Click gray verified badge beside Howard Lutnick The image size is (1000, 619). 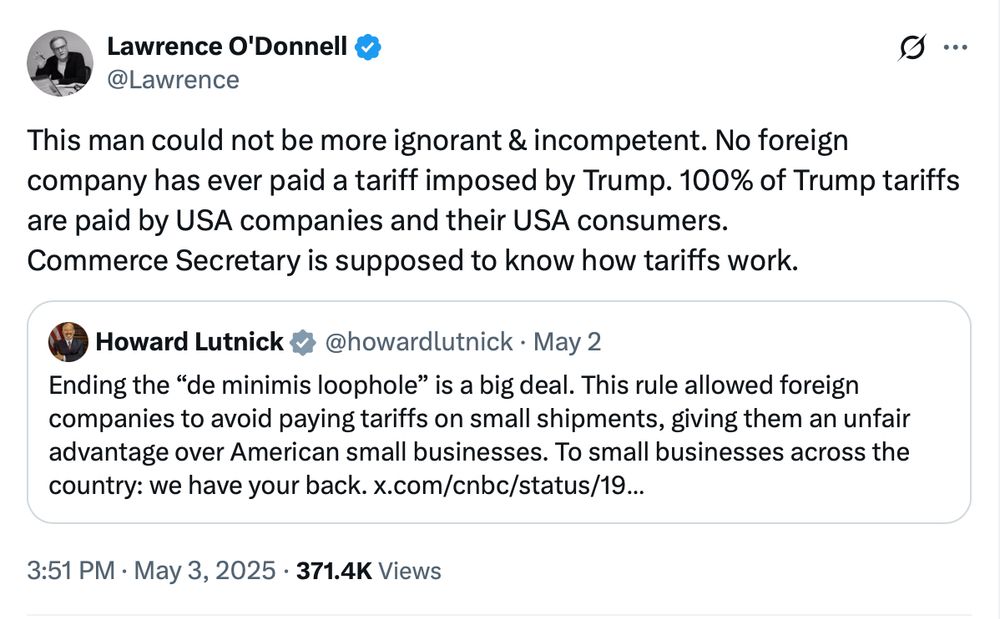coord(302,343)
